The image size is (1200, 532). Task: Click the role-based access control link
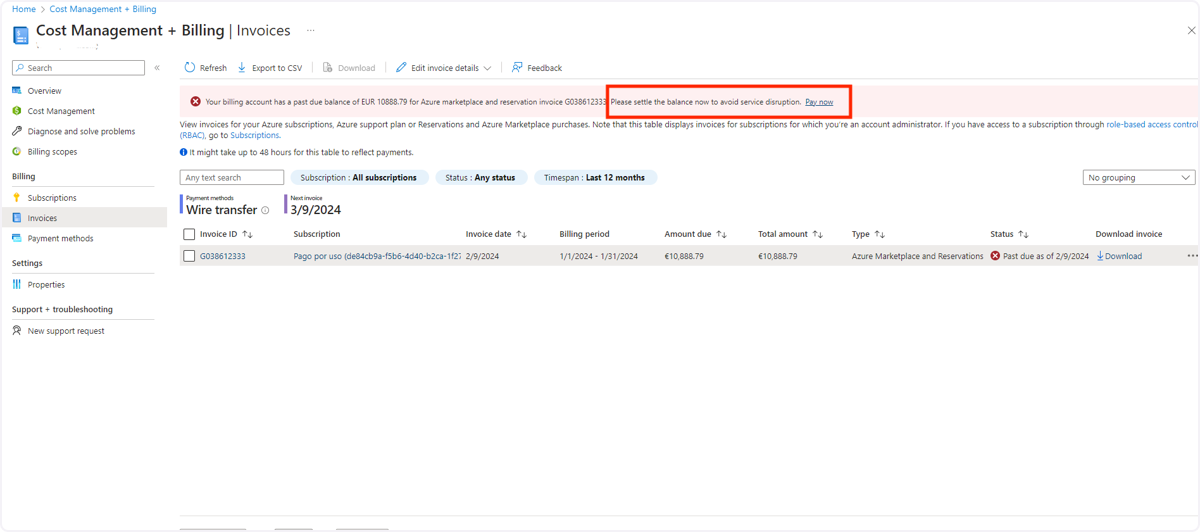[x=1152, y=125]
